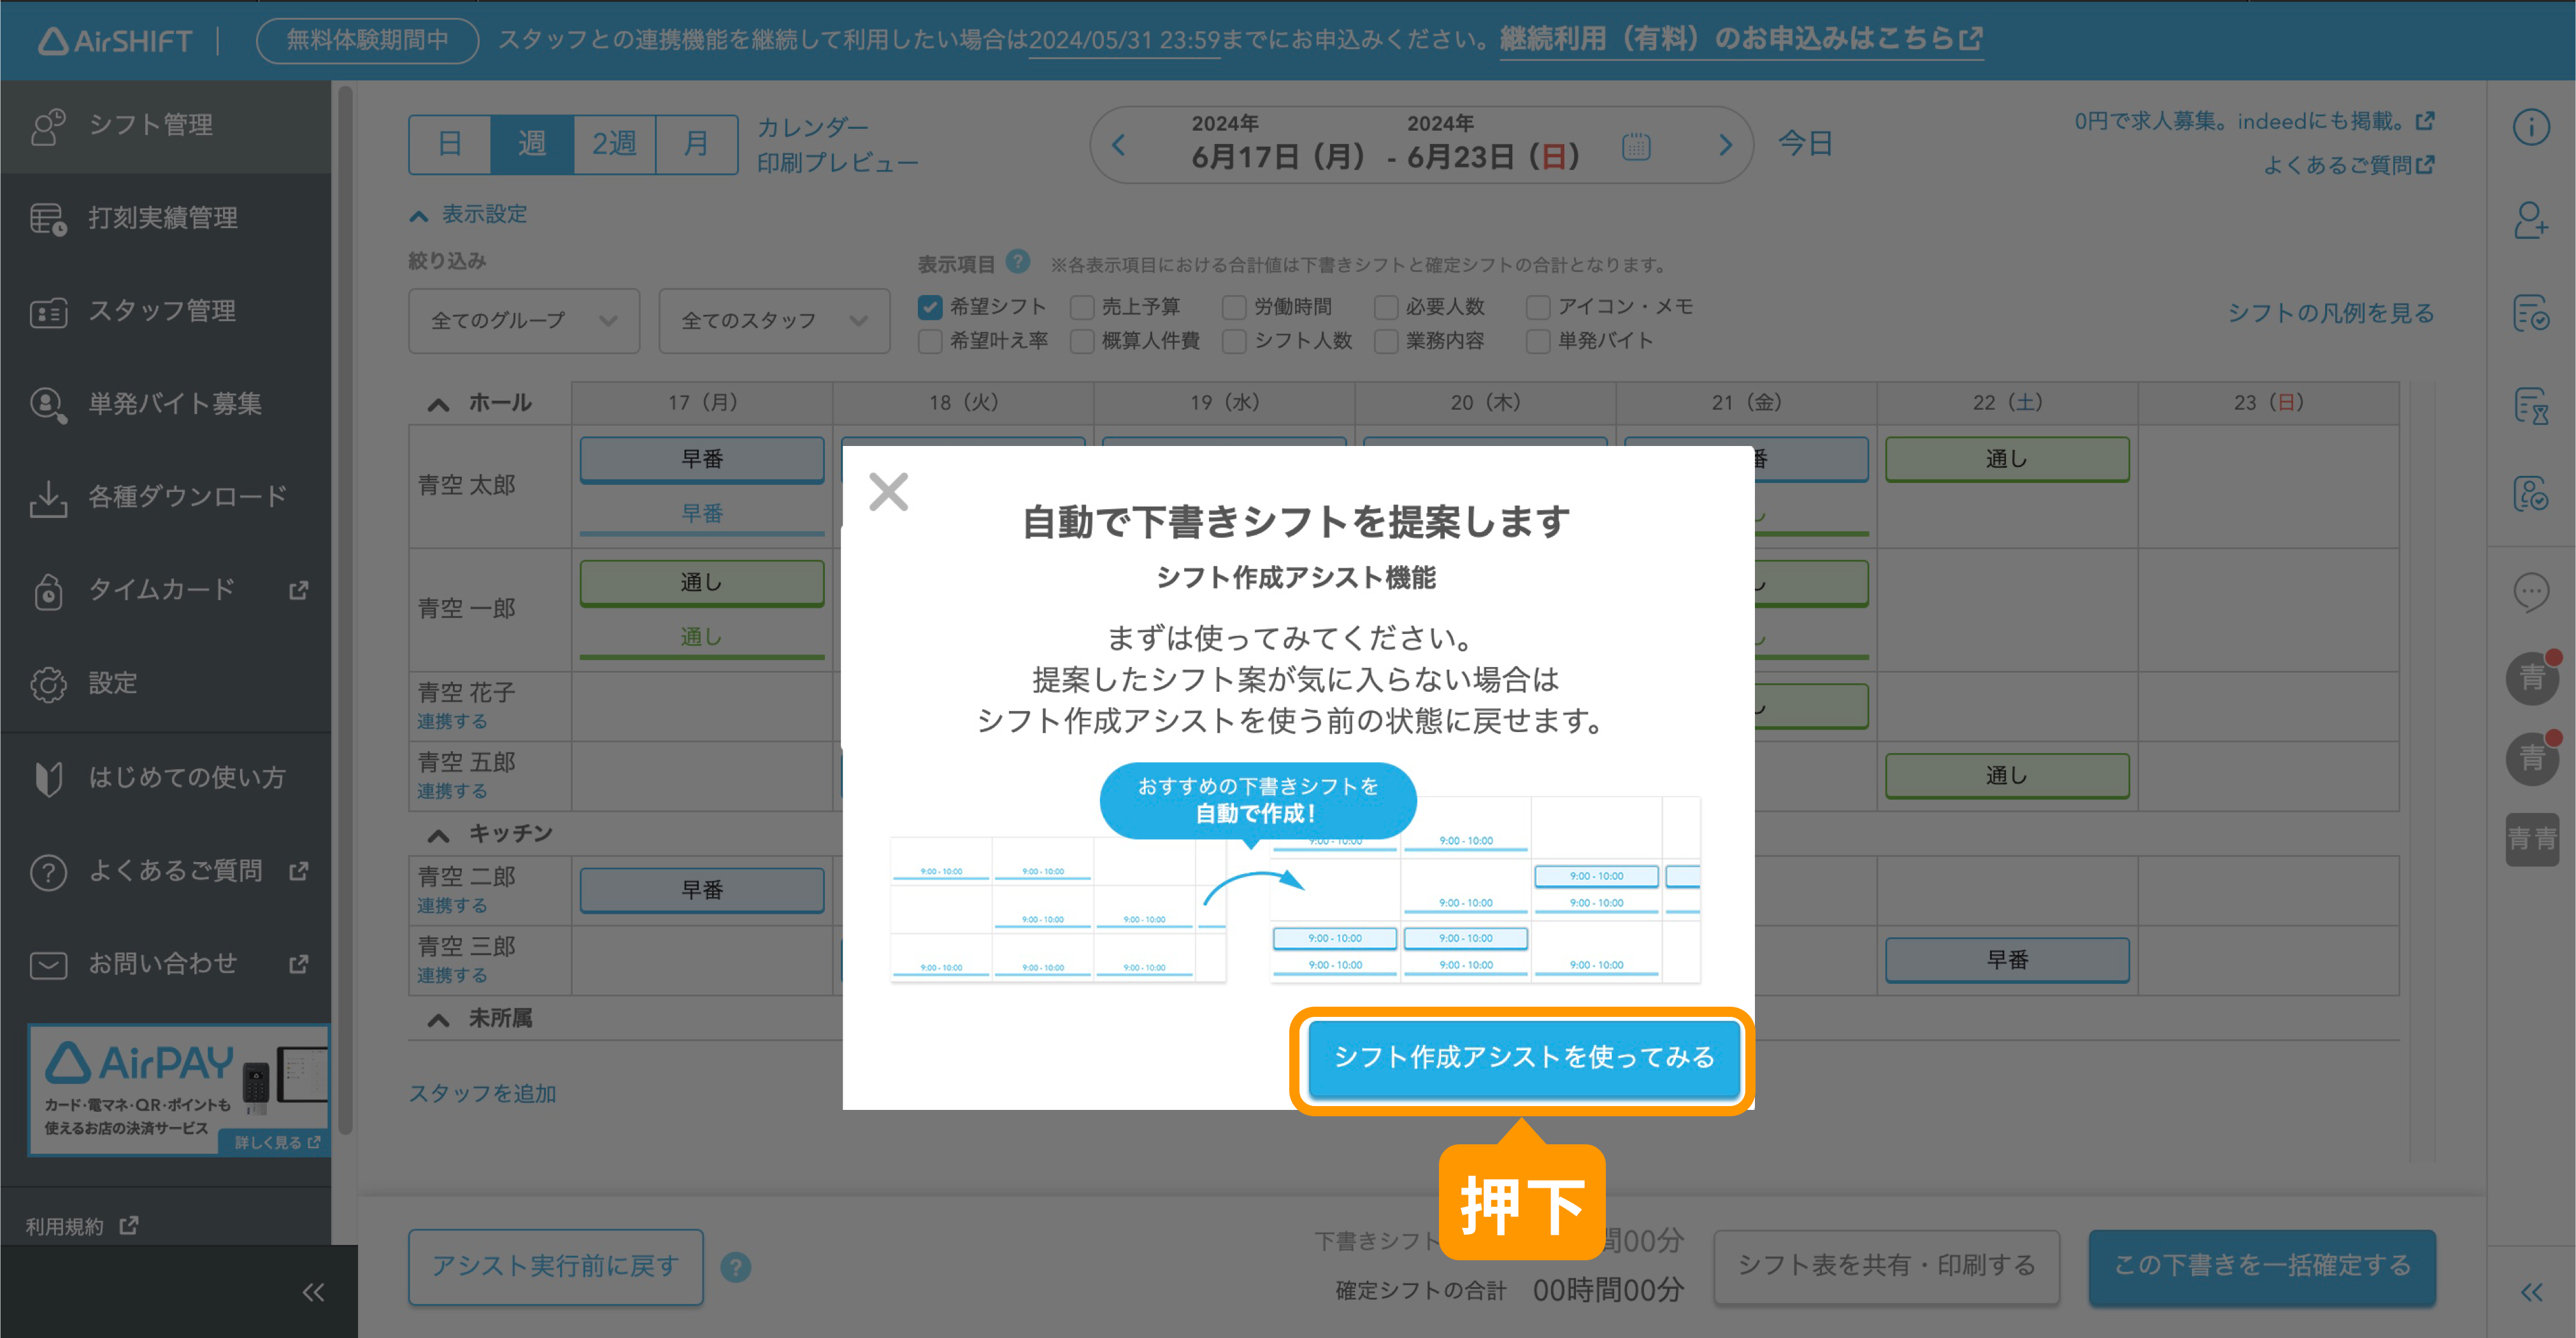The width and height of the screenshot is (2576, 1338).
Task: Click the 設定 gear icon
Action: 47,684
